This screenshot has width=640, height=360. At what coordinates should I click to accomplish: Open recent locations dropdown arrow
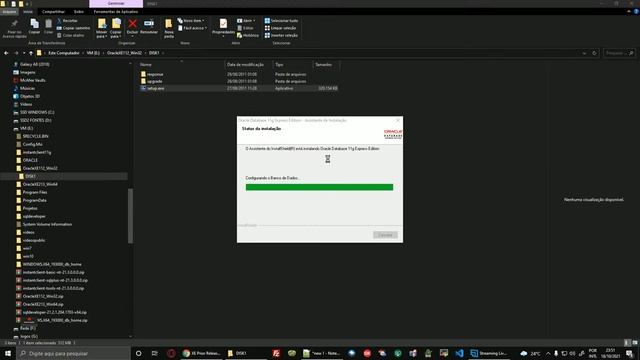[x=24, y=53]
